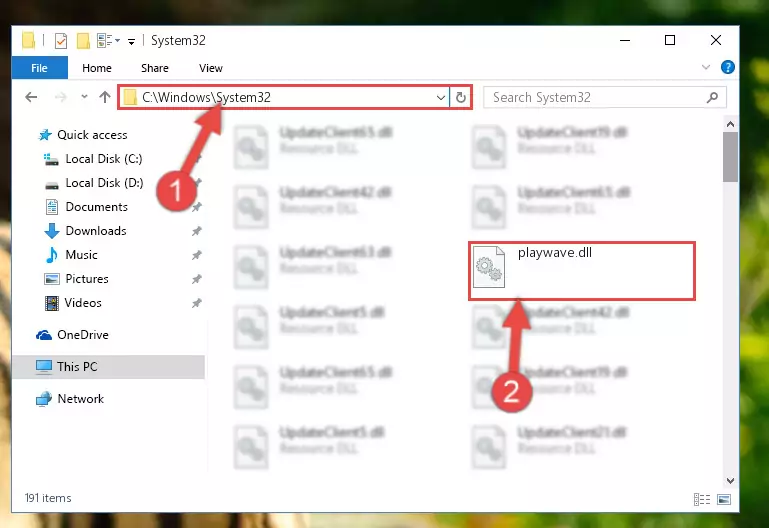The width and height of the screenshot is (769, 528).
Task: Select the playwave.dll file name
Action: [x=555, y=252]
